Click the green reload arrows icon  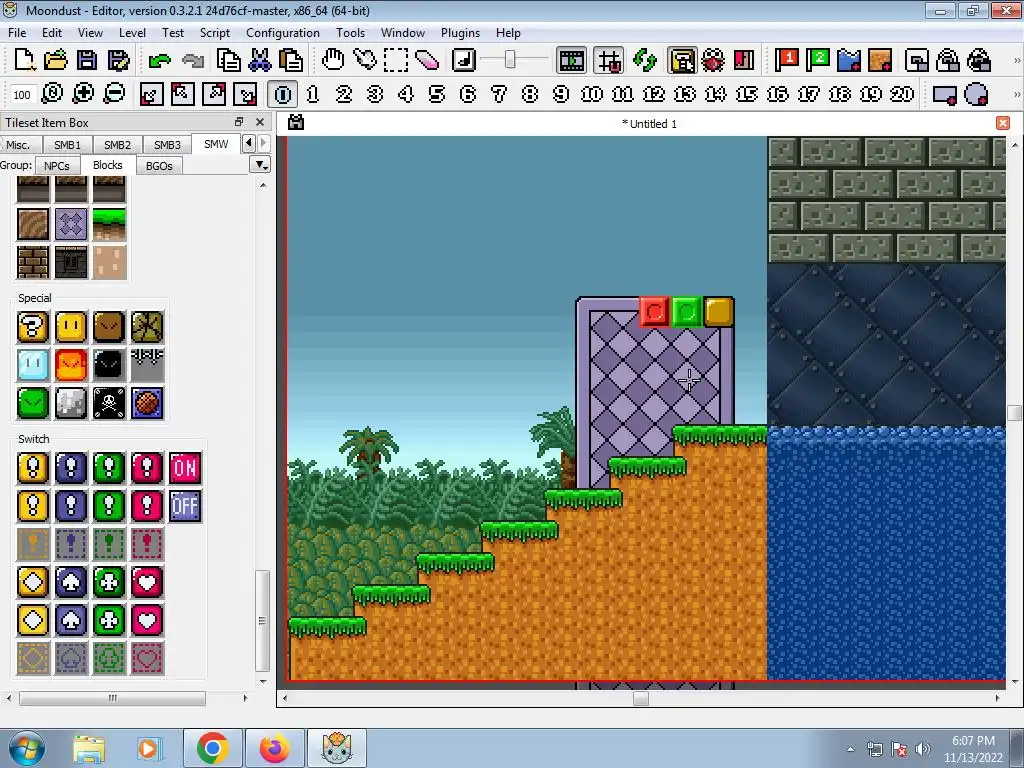point(645,60)
